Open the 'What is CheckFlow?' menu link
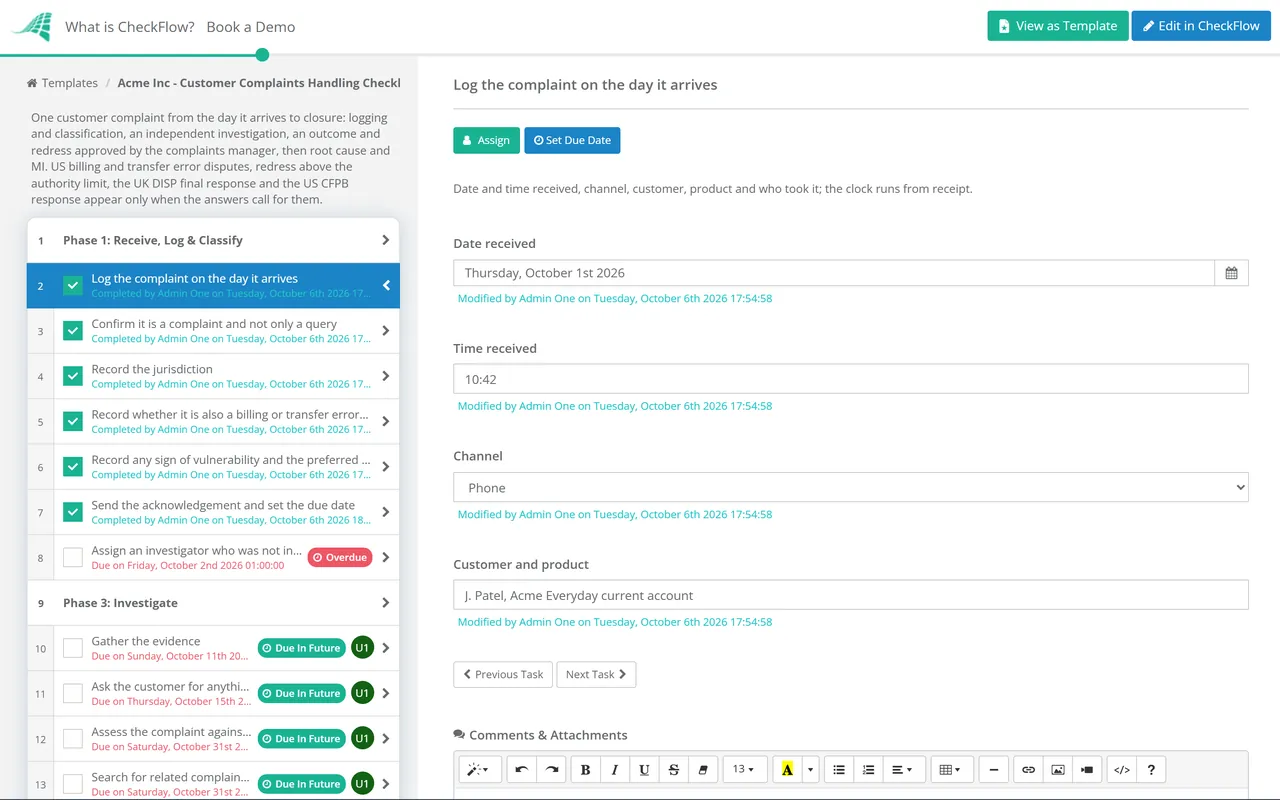 130,27
